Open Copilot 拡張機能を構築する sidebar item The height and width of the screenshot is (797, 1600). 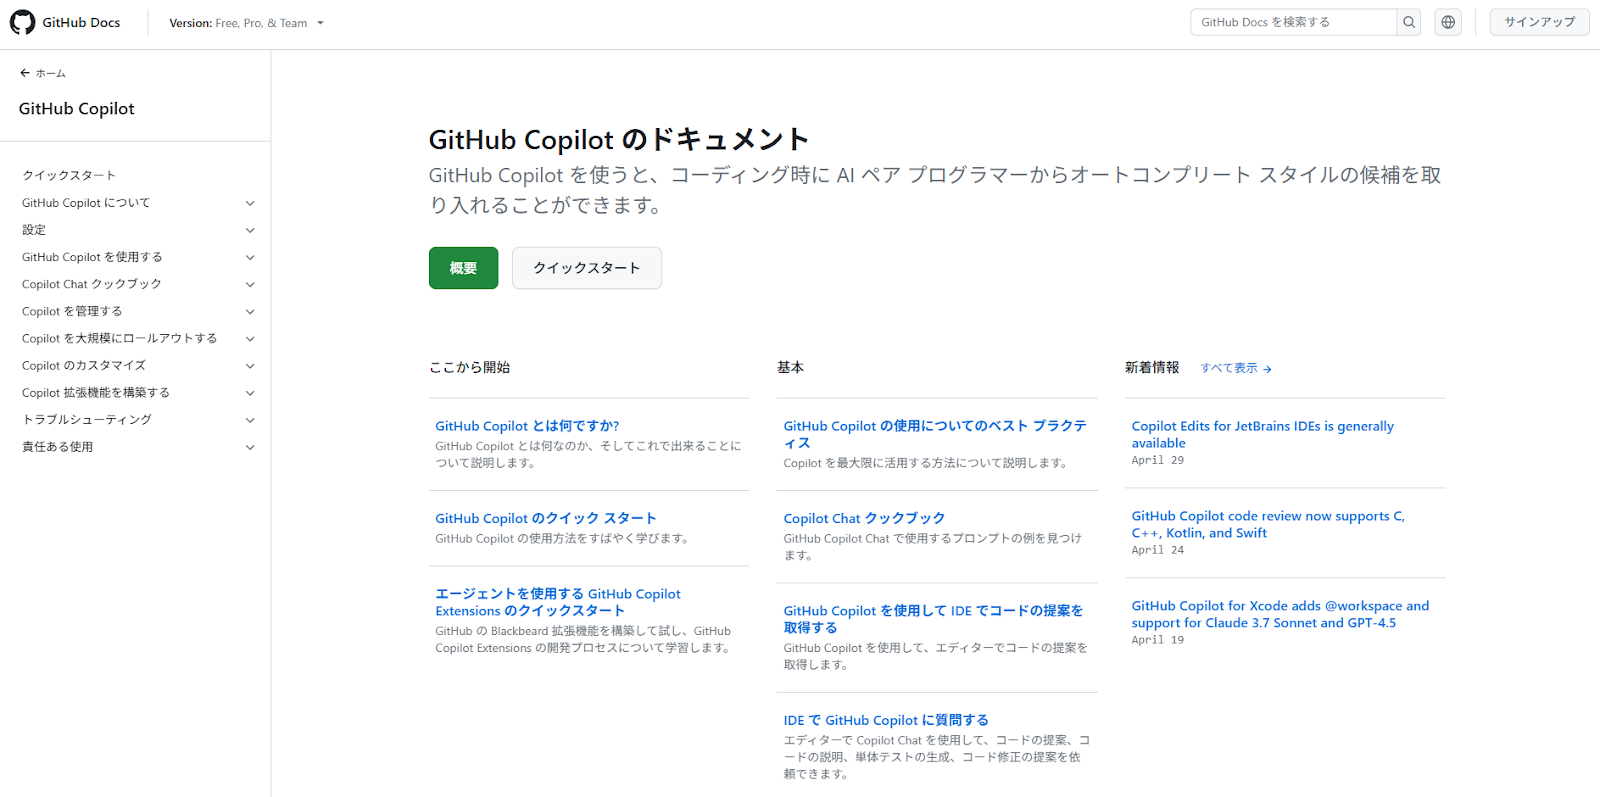[96, 392]
